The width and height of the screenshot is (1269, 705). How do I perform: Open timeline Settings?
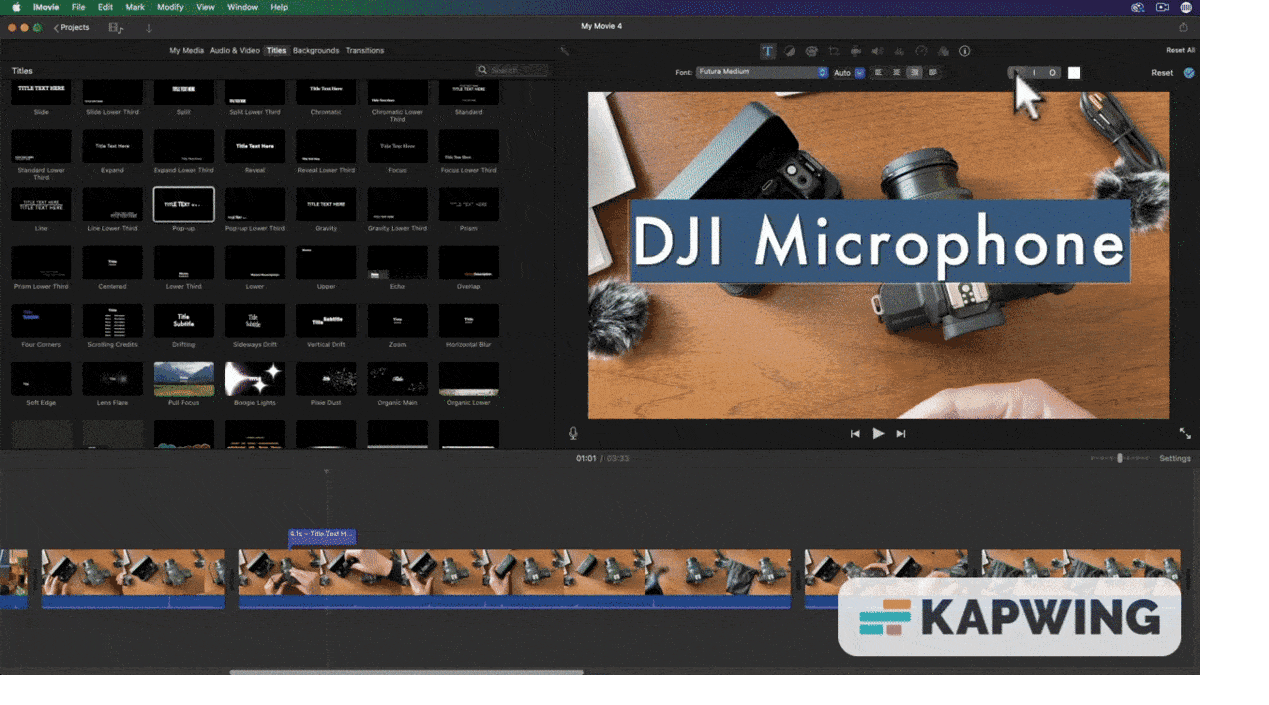pyautogui.click(x=1175, y=458)
